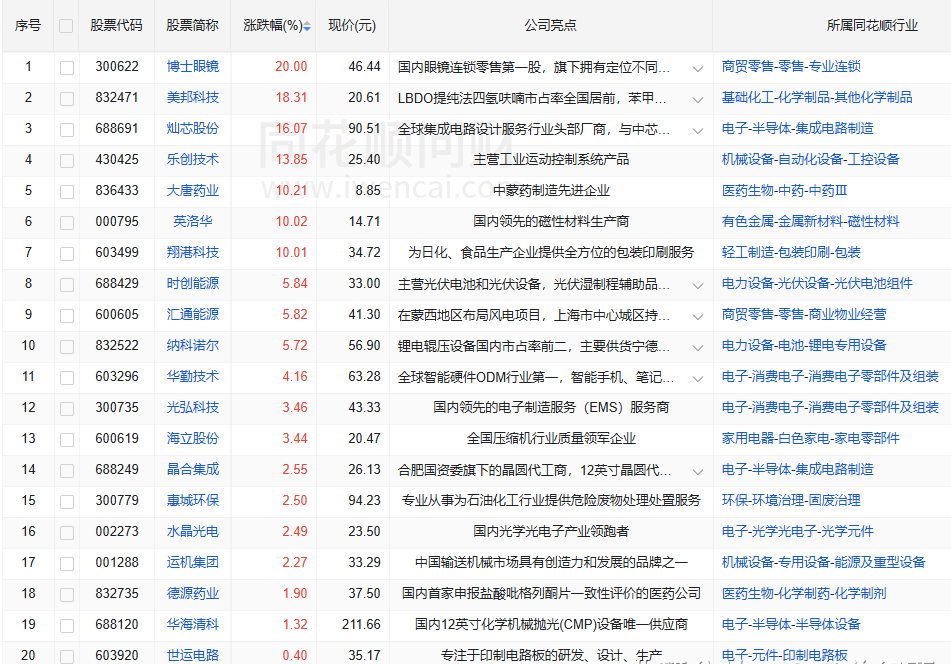Check the box for 300622 博士眼镜
951x664 pixels.
(x=67, y=68)
